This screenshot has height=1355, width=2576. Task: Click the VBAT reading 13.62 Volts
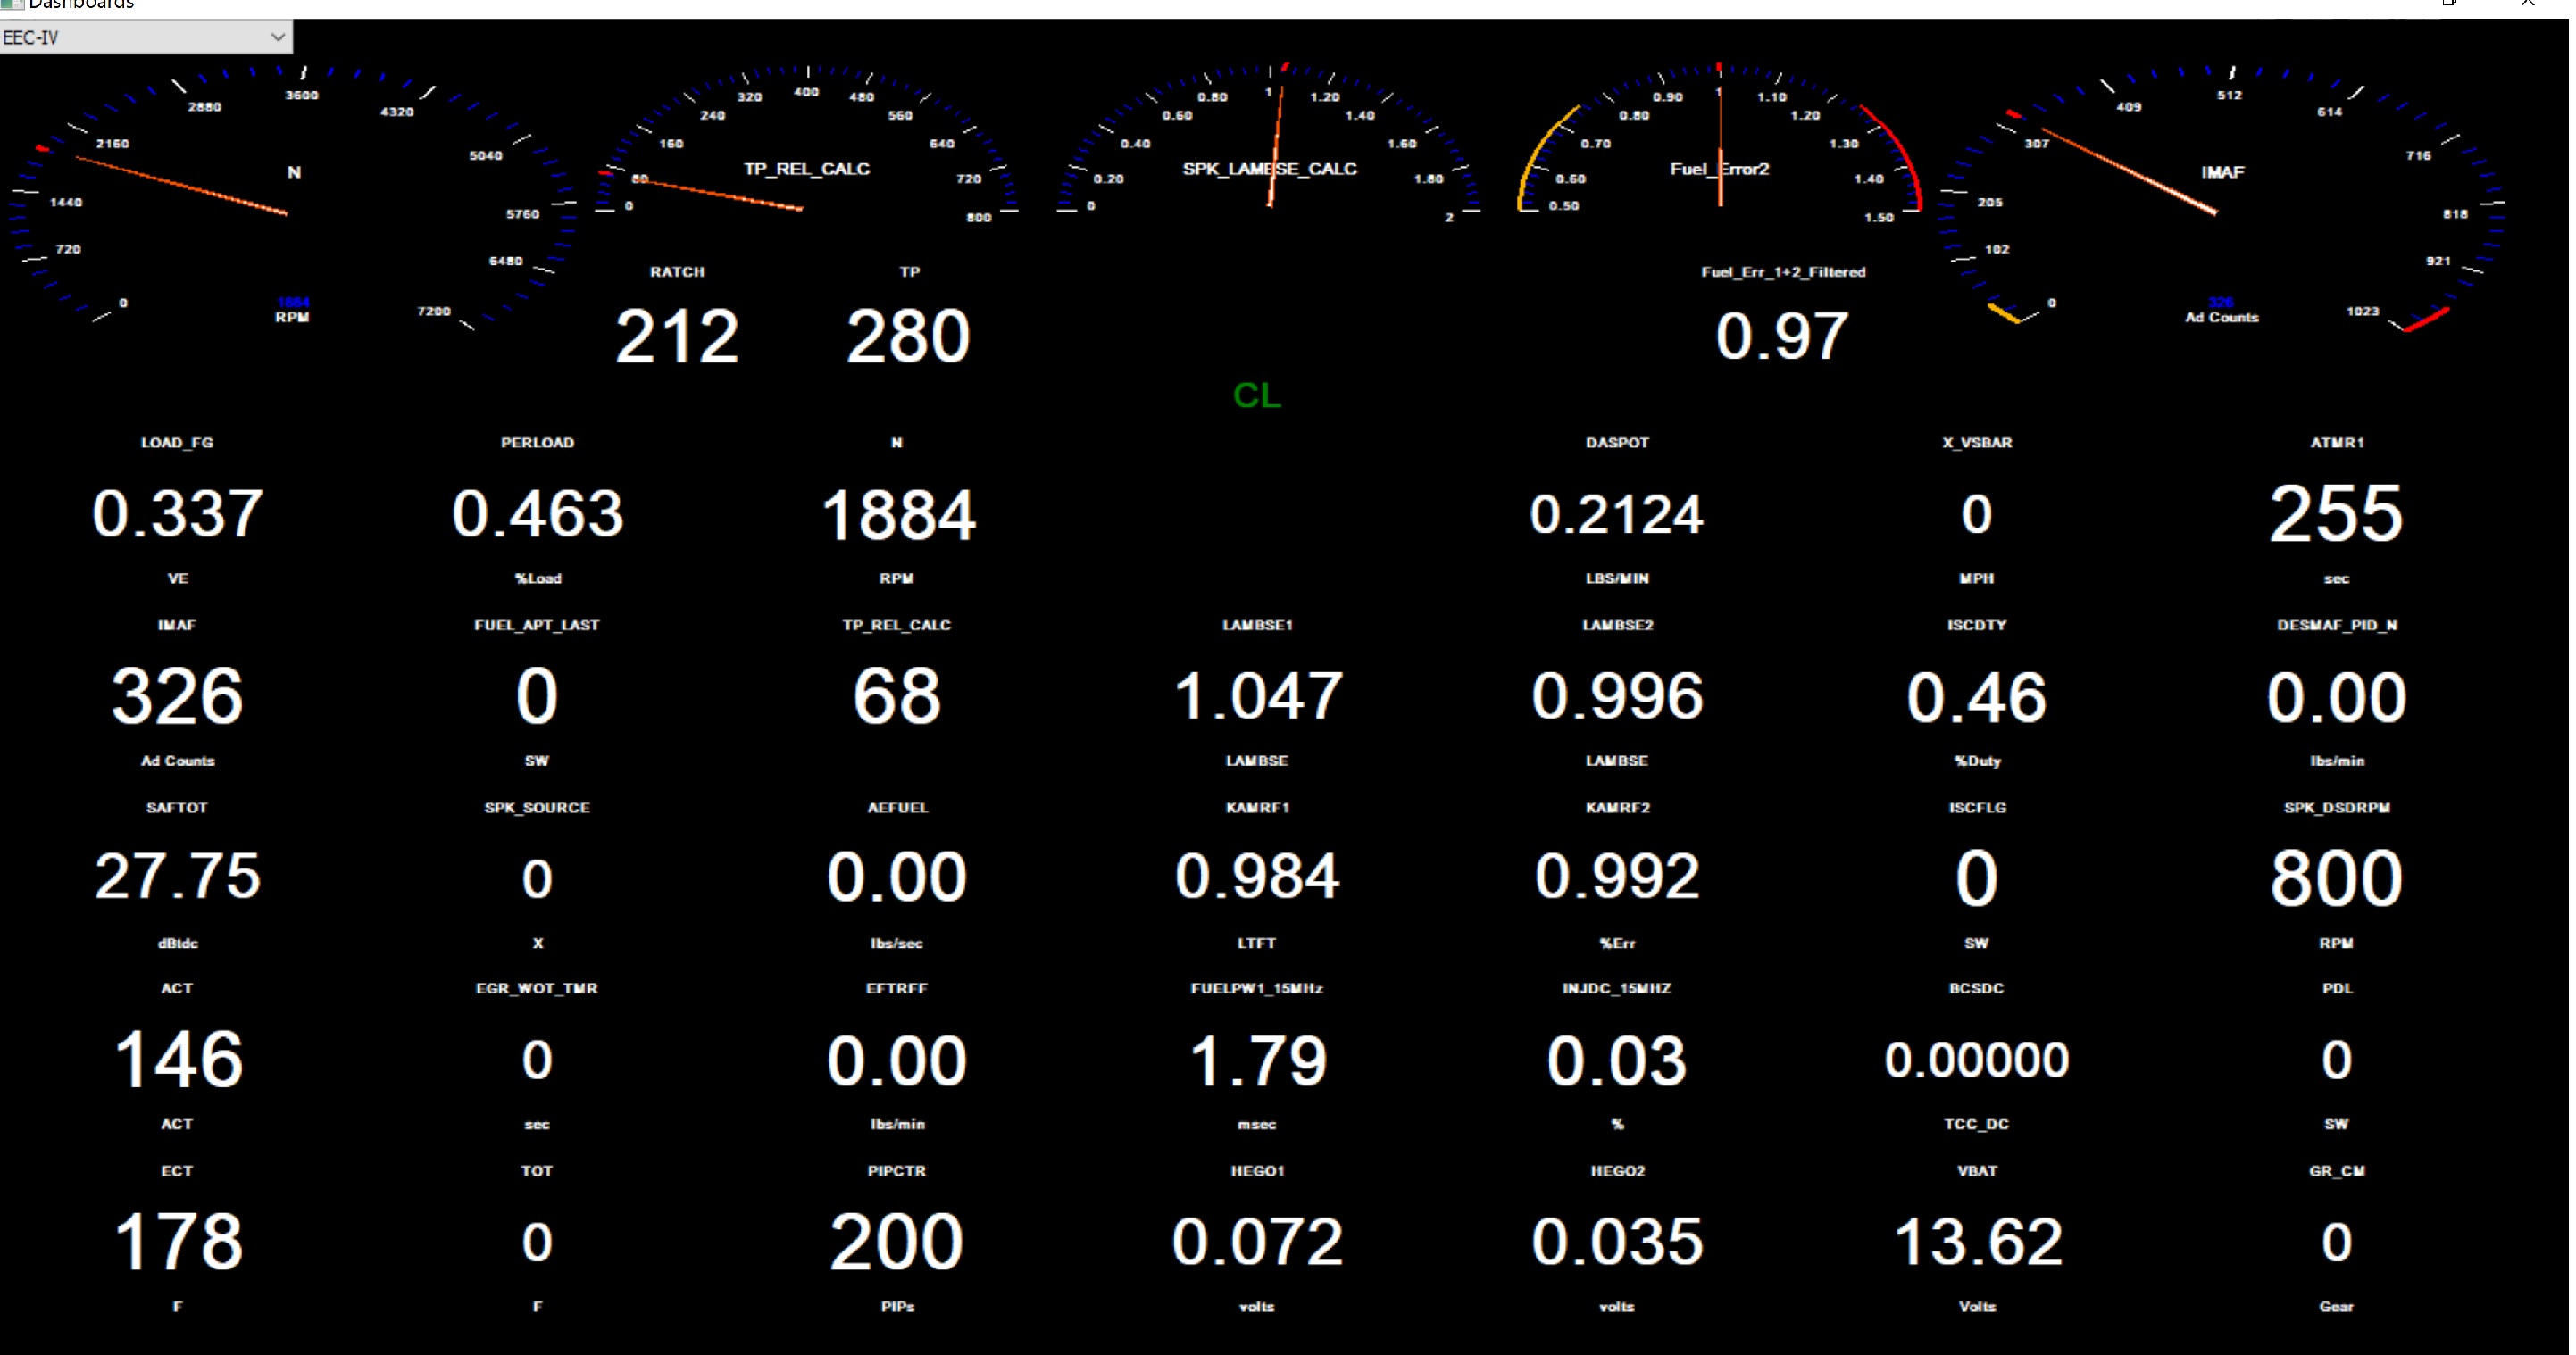(x=1977, y=1242)
